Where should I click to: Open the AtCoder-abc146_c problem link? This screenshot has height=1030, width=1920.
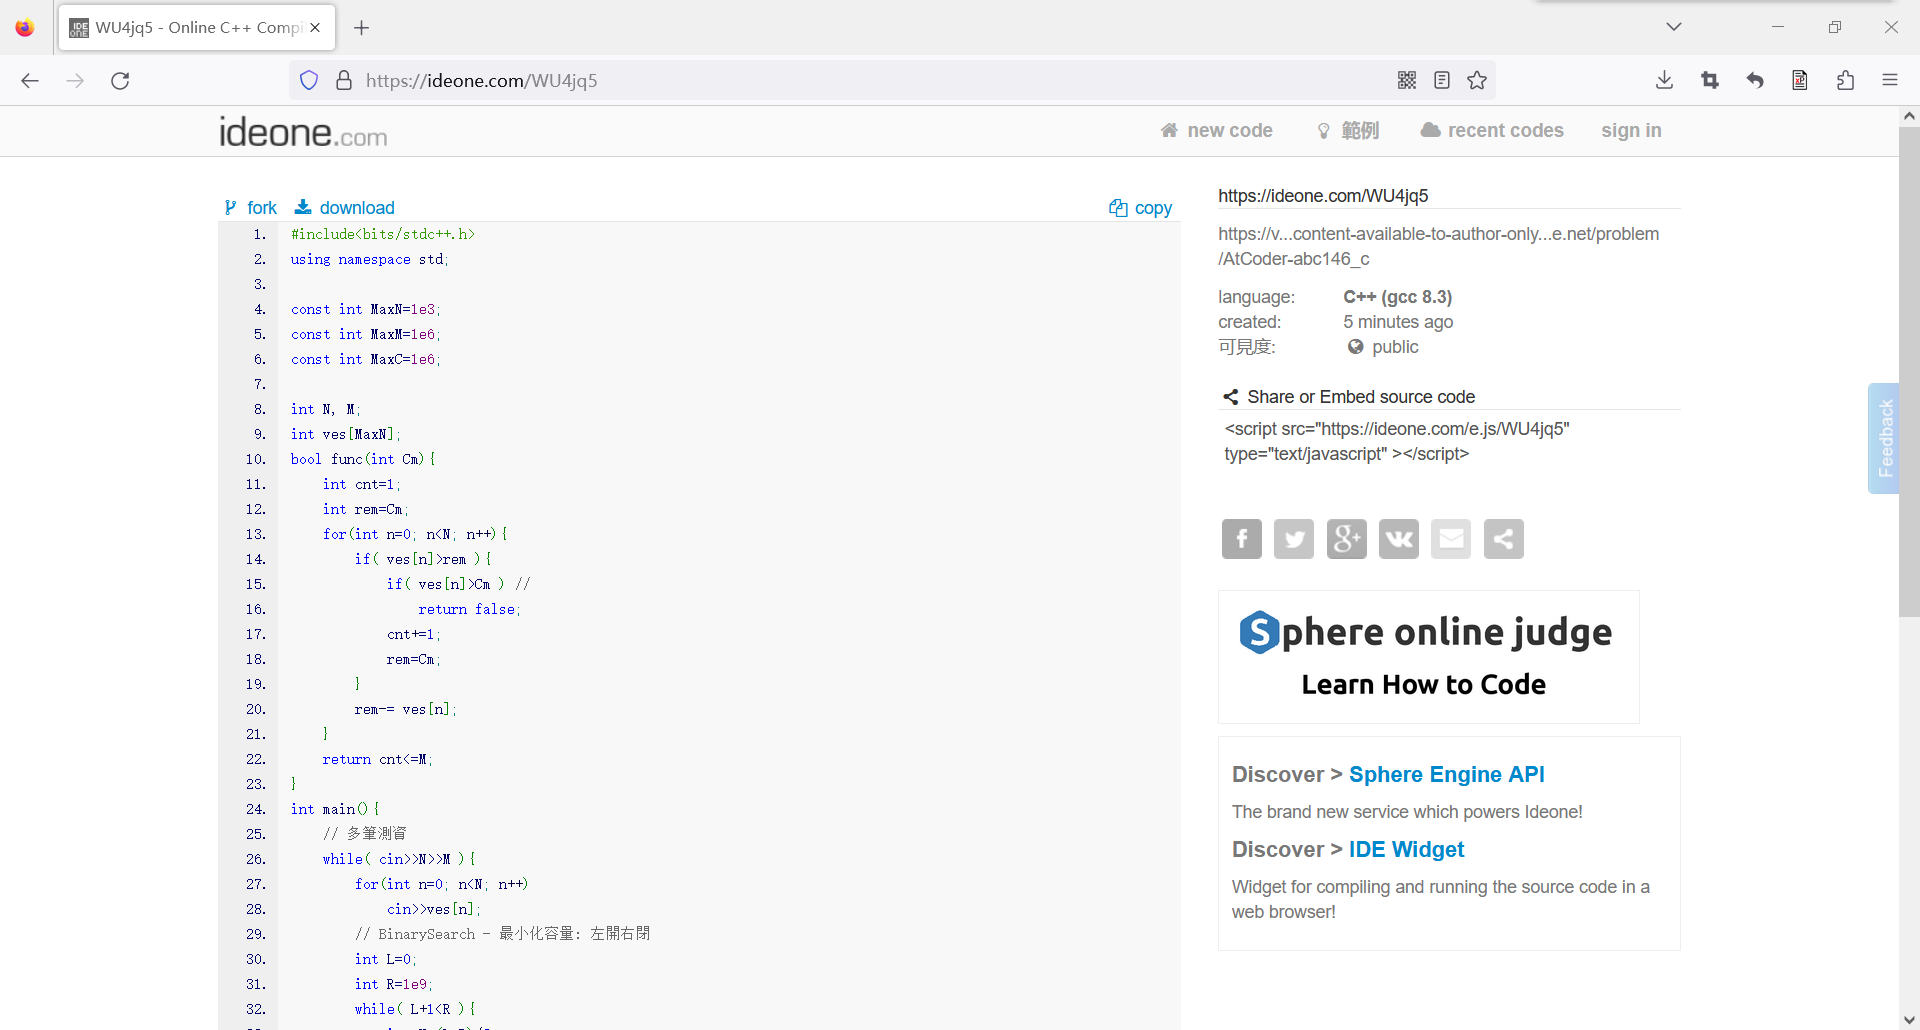click(x=1438, y=246)
